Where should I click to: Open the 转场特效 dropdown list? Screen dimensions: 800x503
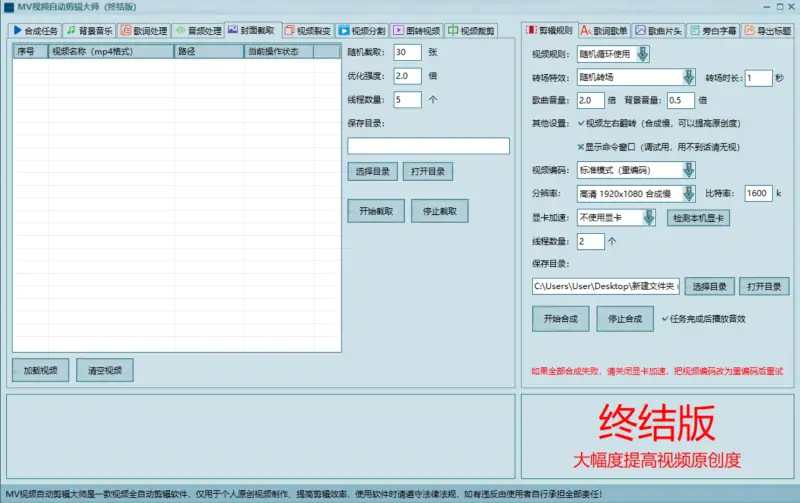pyautogui.click(x=688, y=77)
